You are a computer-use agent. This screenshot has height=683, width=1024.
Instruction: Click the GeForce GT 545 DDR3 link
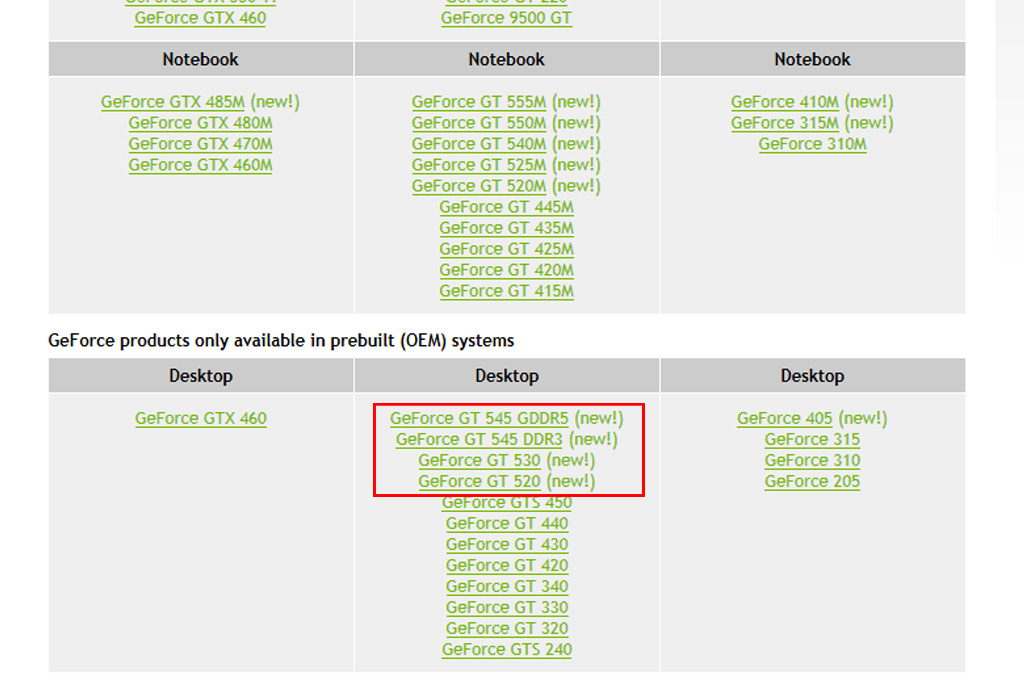[x=479, y=439]
